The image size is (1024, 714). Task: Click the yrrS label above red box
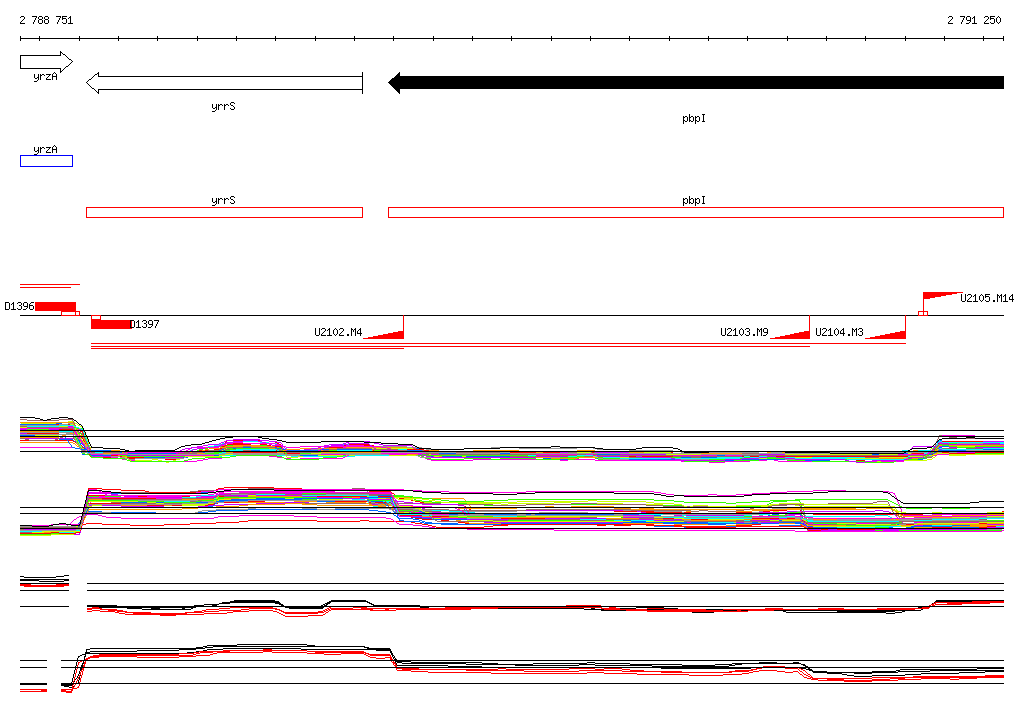[223, 201]
